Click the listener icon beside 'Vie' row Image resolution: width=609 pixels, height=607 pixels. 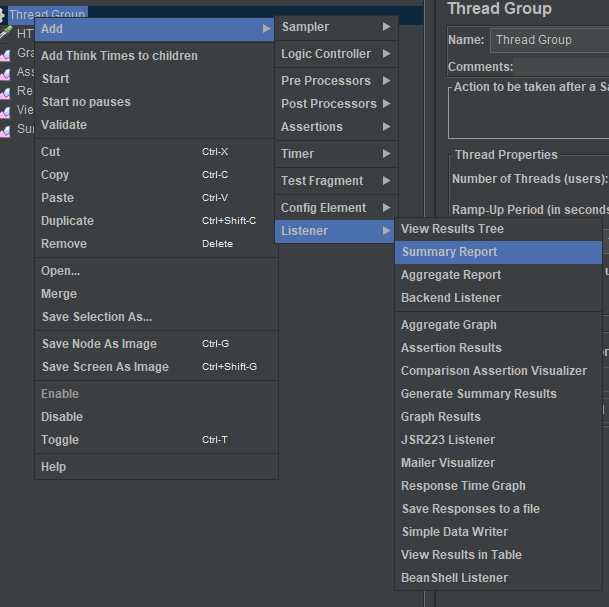point(5,112)
